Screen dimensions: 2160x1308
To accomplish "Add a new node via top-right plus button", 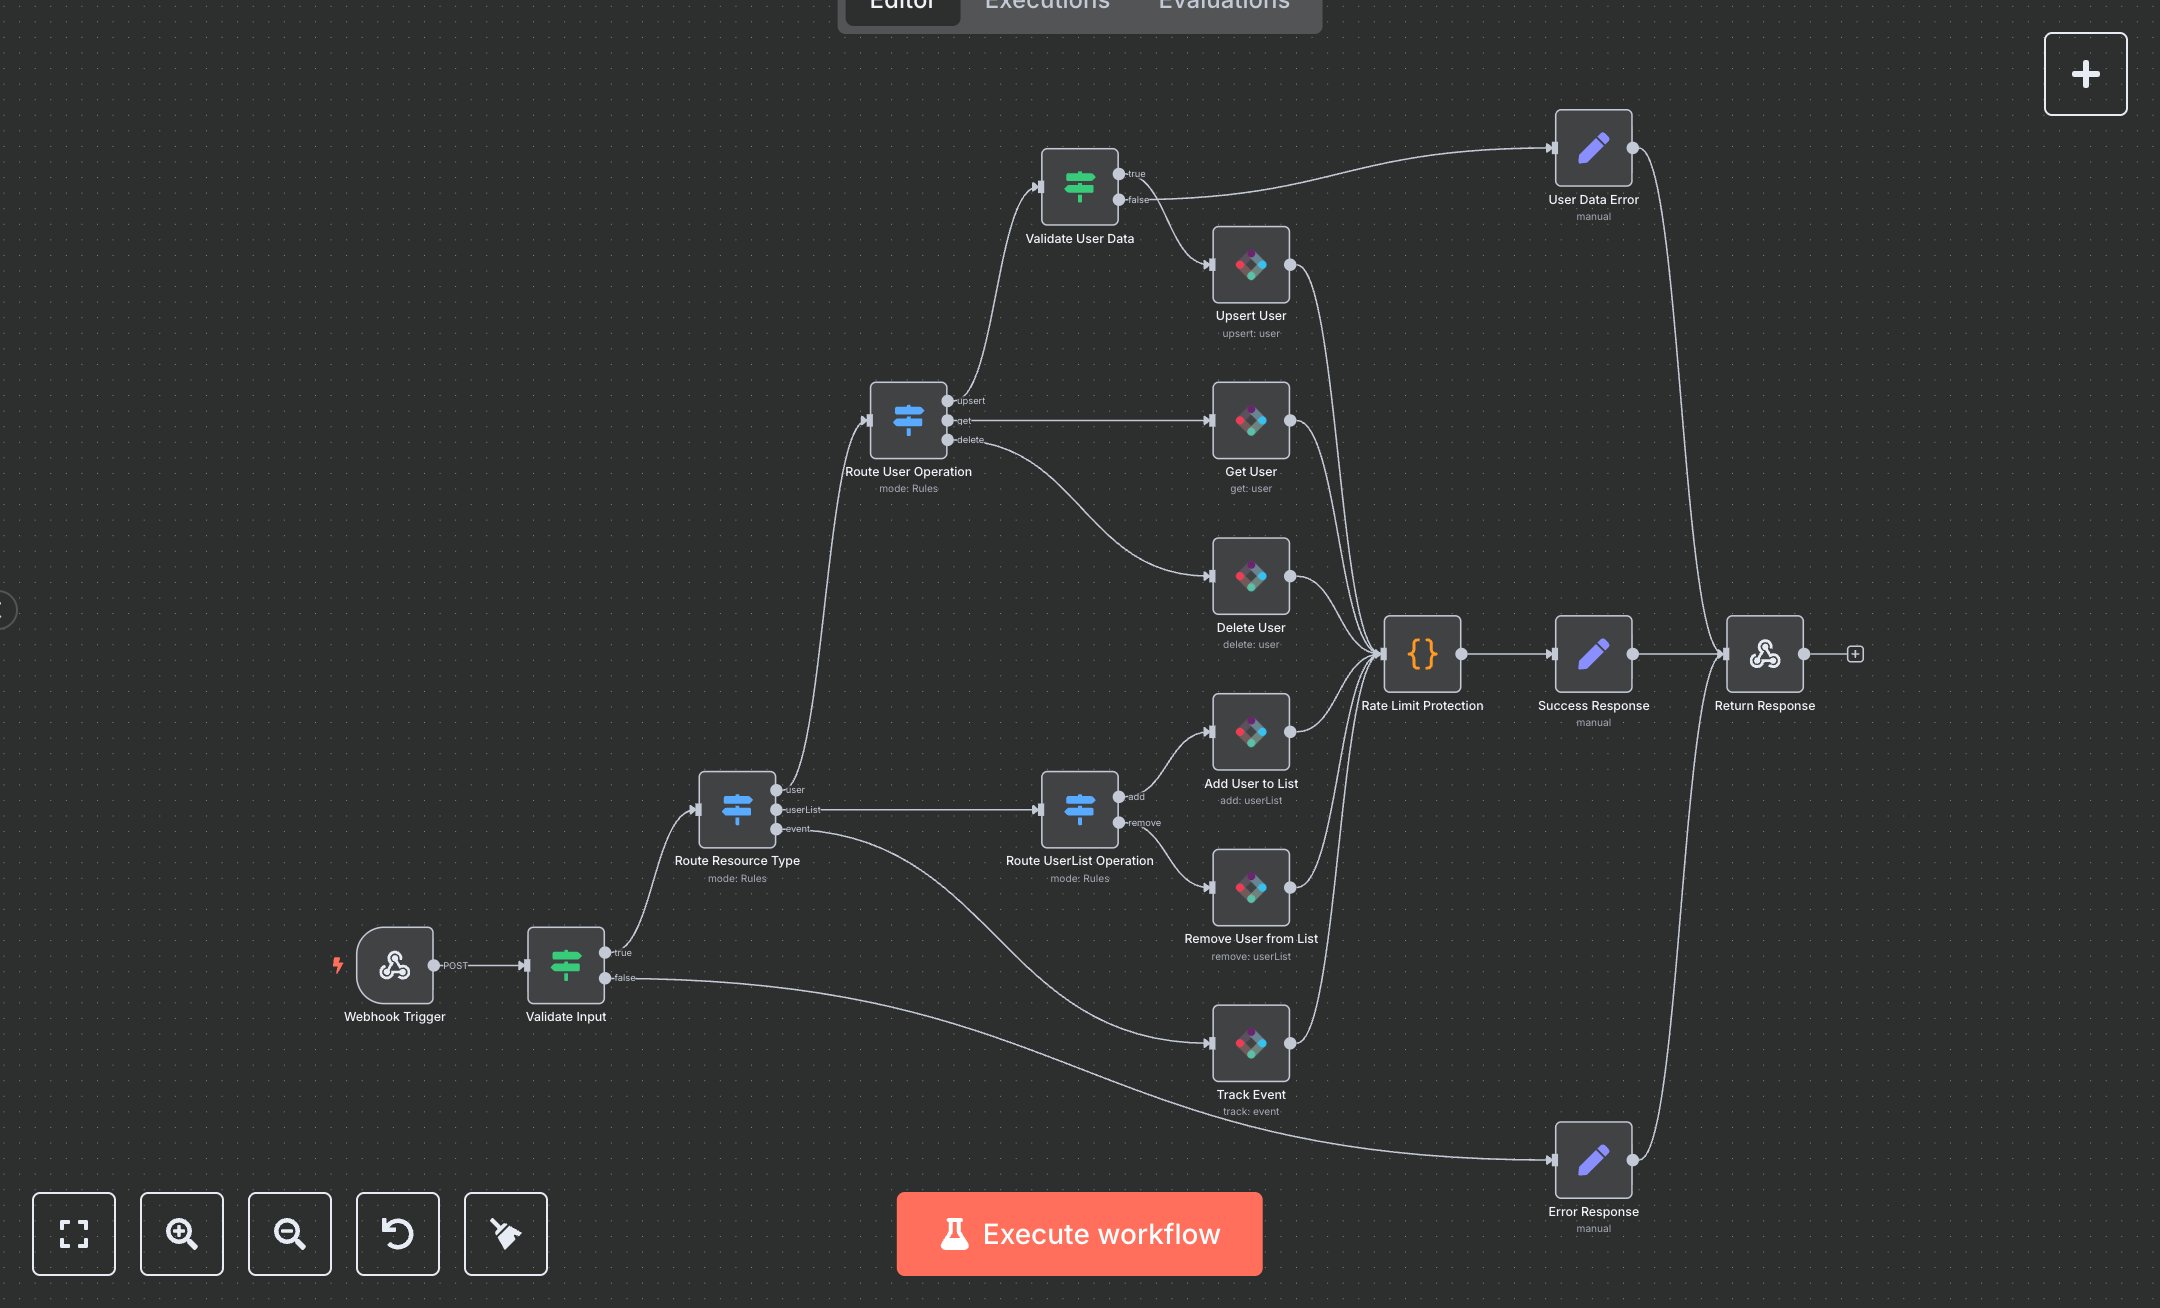I will 2085,73.
